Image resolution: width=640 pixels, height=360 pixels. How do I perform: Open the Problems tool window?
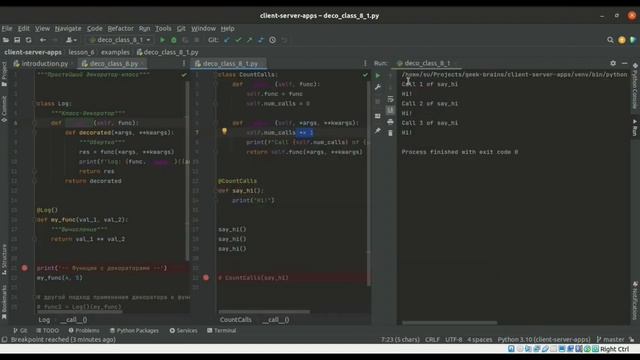click(x=84, y=331)
